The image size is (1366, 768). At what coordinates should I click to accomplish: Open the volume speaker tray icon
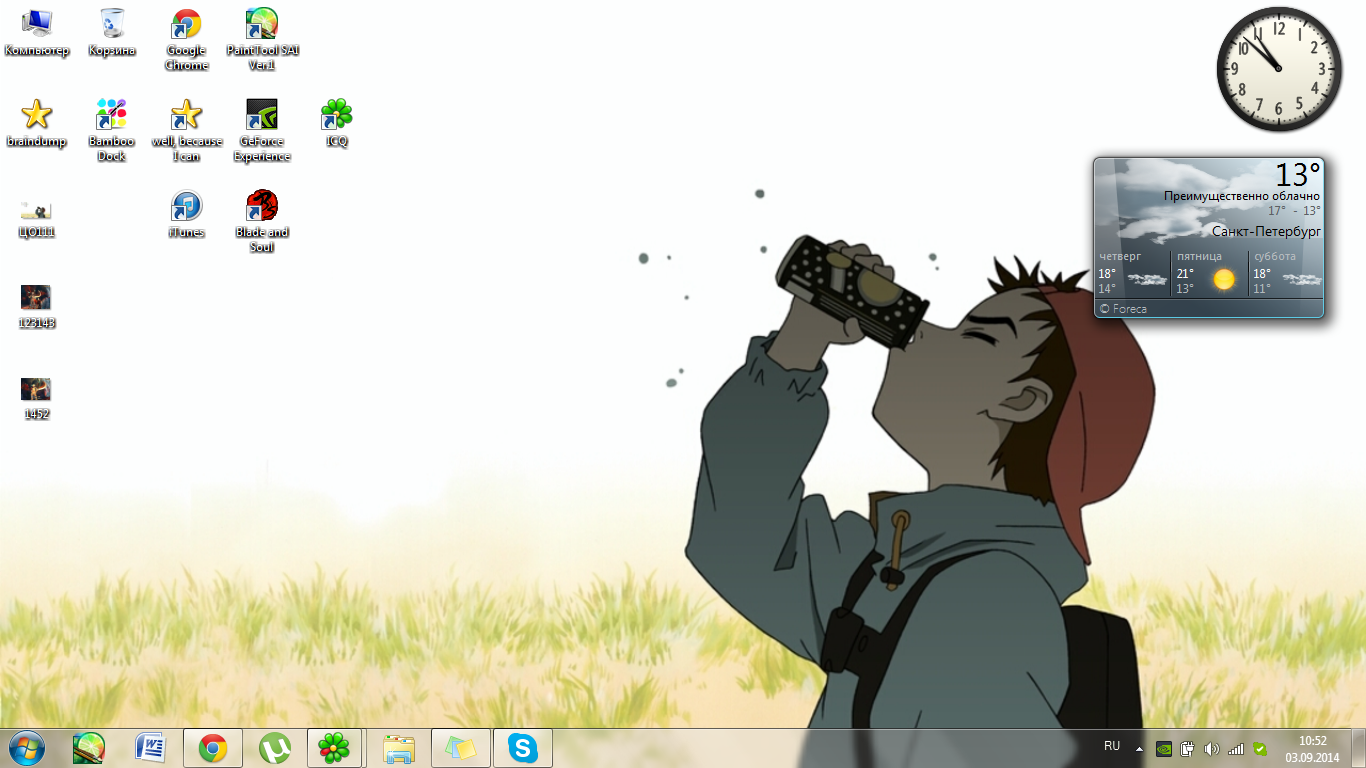pos(1212,748)
